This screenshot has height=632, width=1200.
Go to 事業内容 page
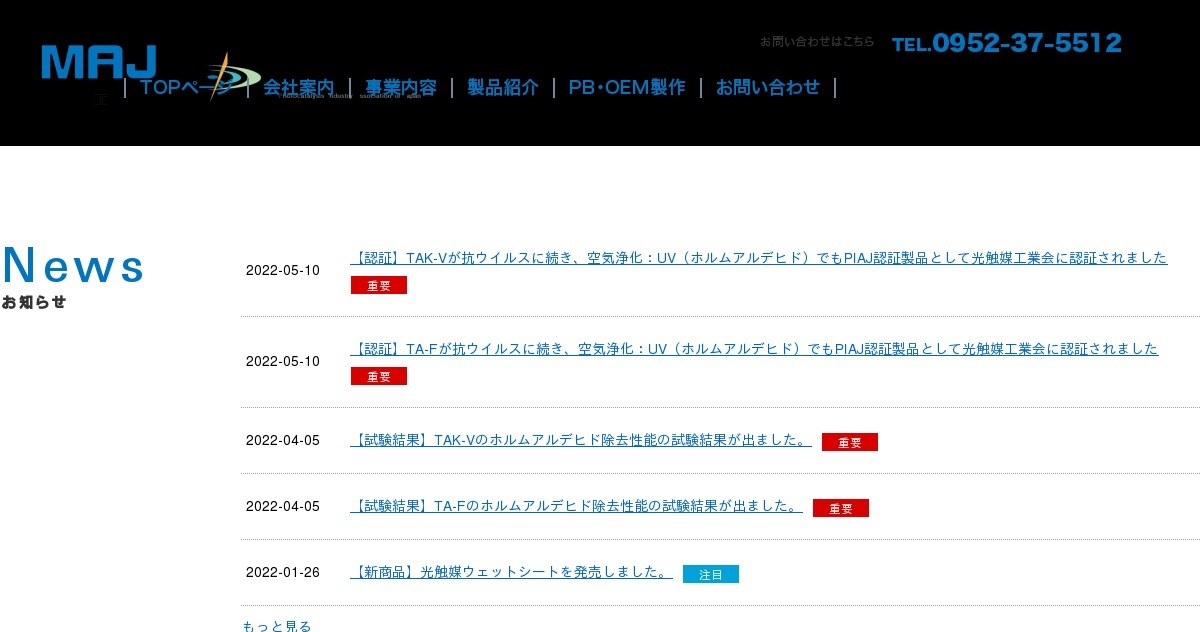[x=401, y=87]
